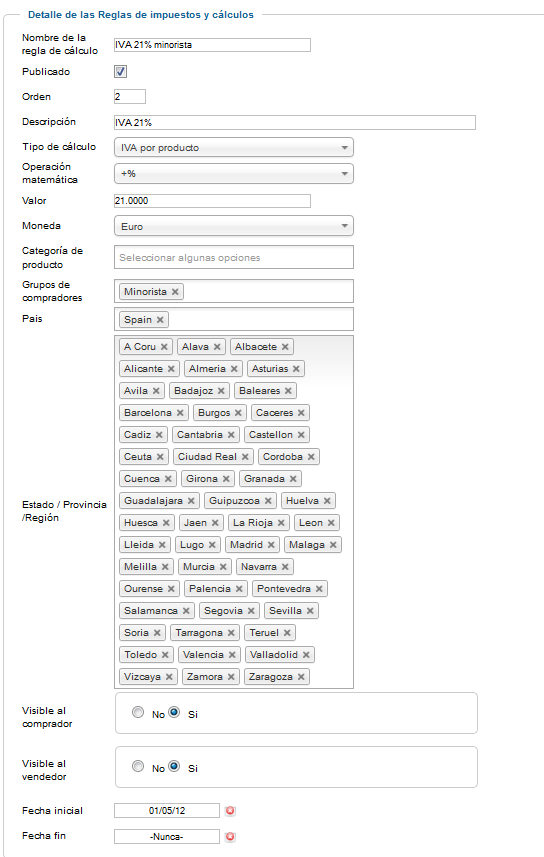Open the Operación matemática dropdown
544x857 pixels.
point(234,174)
